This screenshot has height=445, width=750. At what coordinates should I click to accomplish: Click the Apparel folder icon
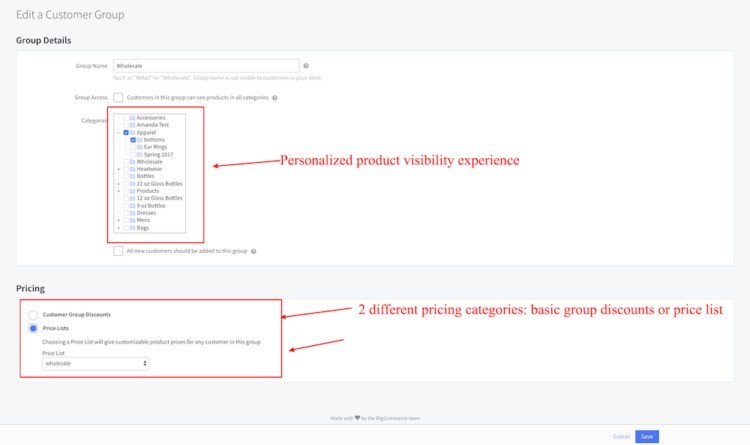coord(132,132)
